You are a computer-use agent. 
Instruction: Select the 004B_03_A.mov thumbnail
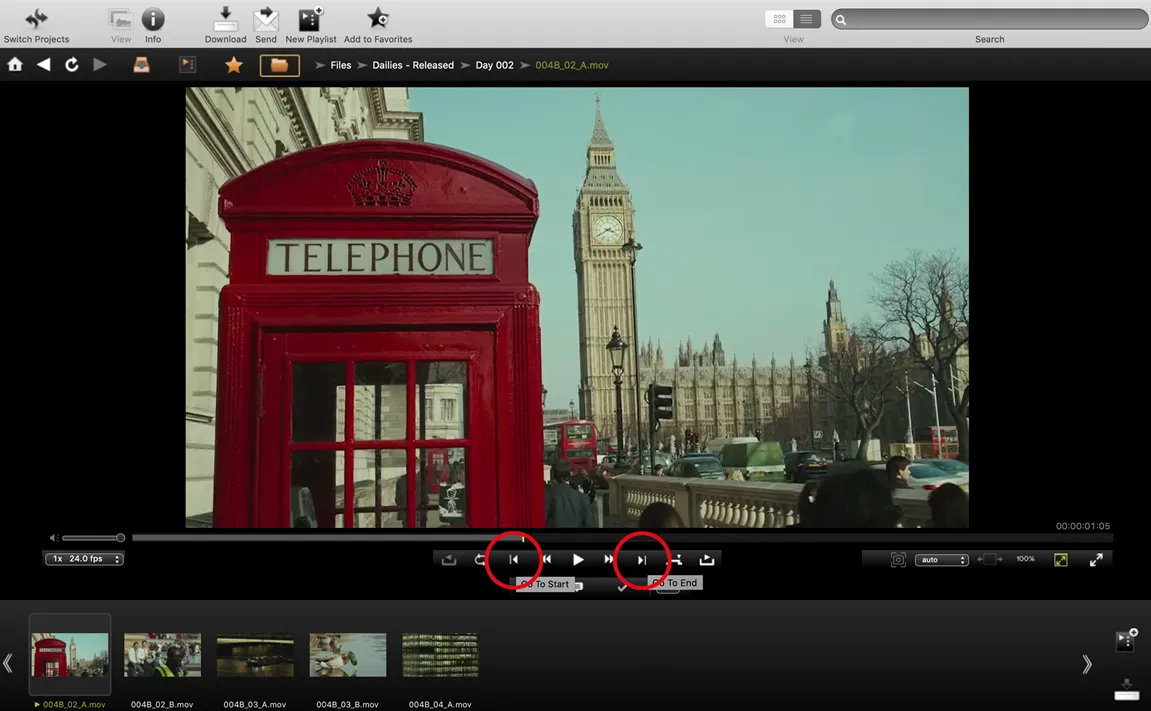255,654
